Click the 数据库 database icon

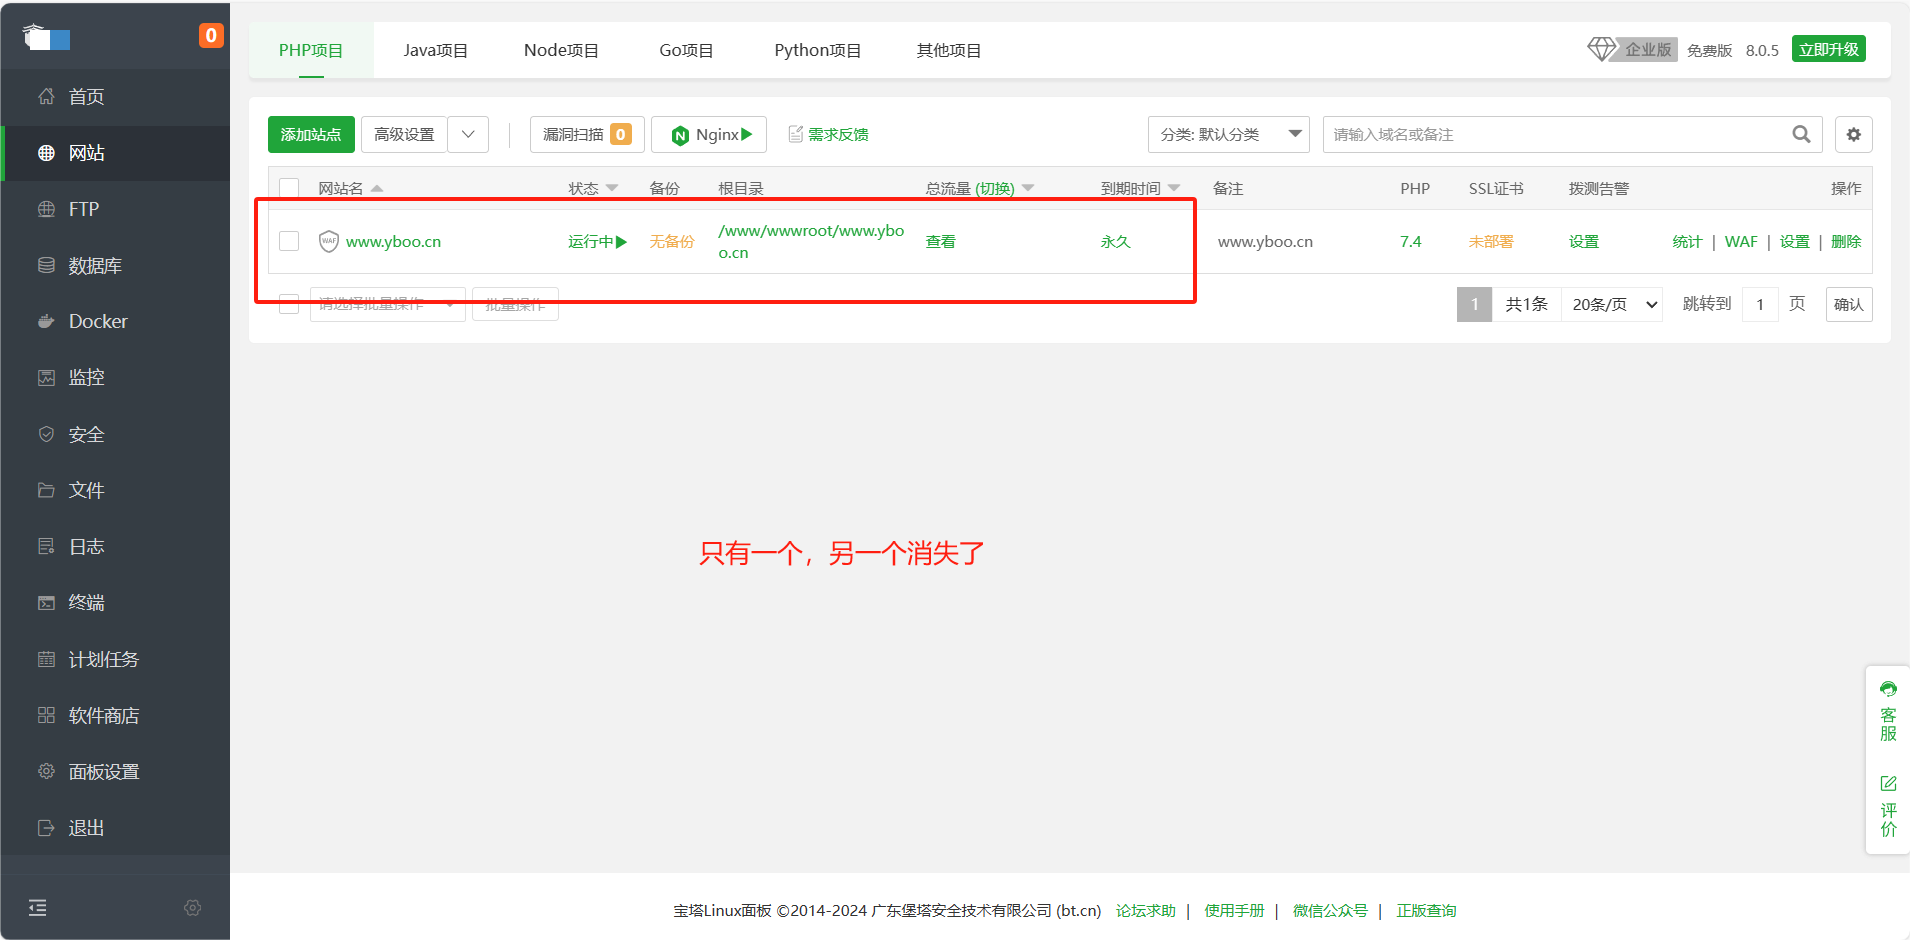pos(46,265)
